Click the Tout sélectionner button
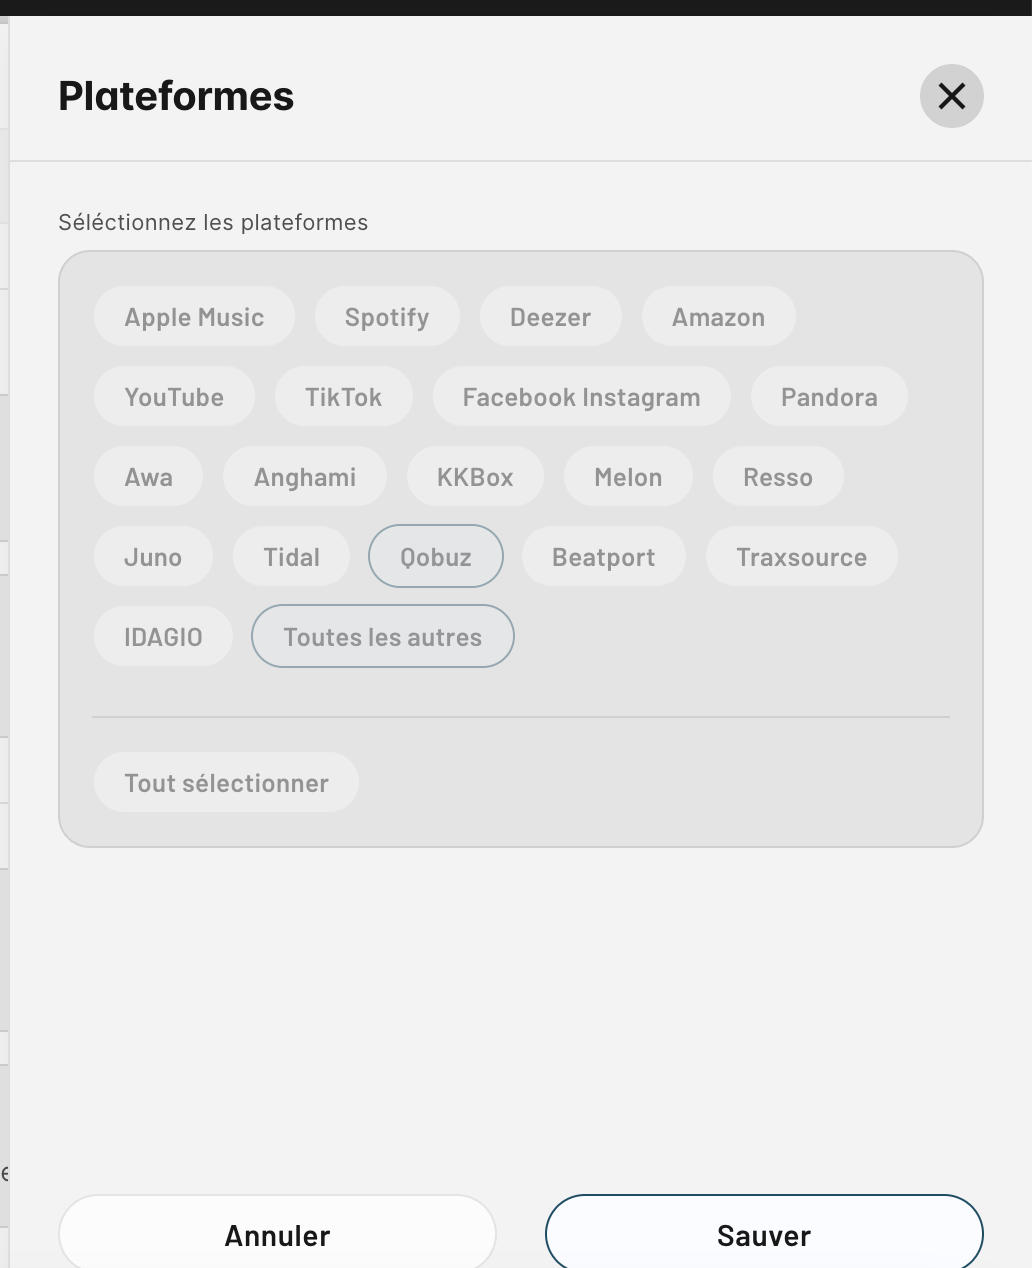Viewport: 1032px width, 1268px height. click(226, 783)
